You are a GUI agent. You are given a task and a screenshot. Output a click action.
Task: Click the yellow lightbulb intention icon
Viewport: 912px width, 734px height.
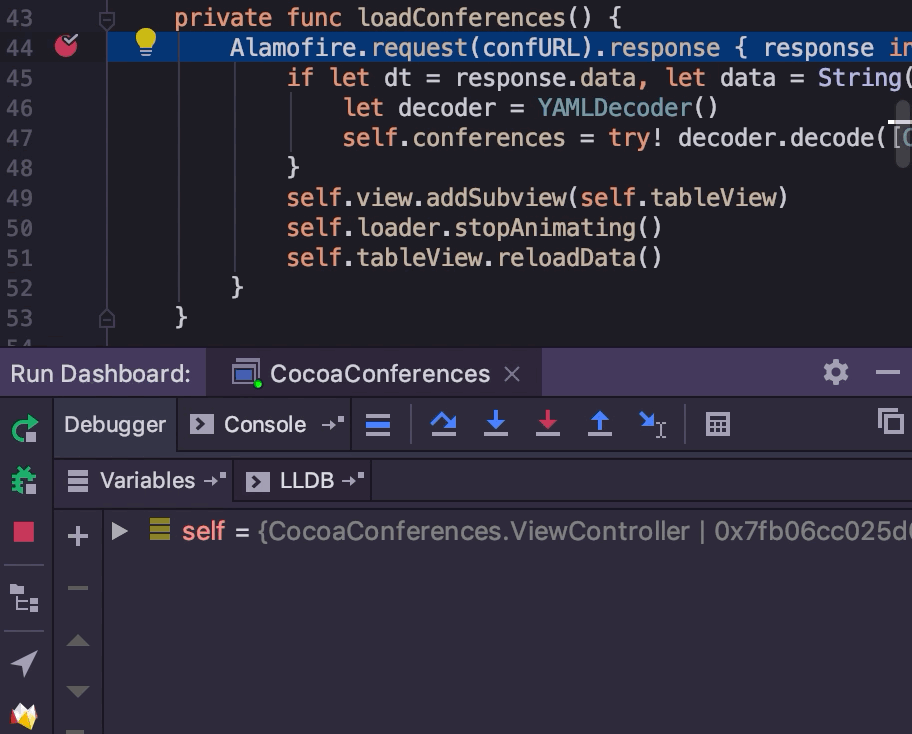point(146,42)
